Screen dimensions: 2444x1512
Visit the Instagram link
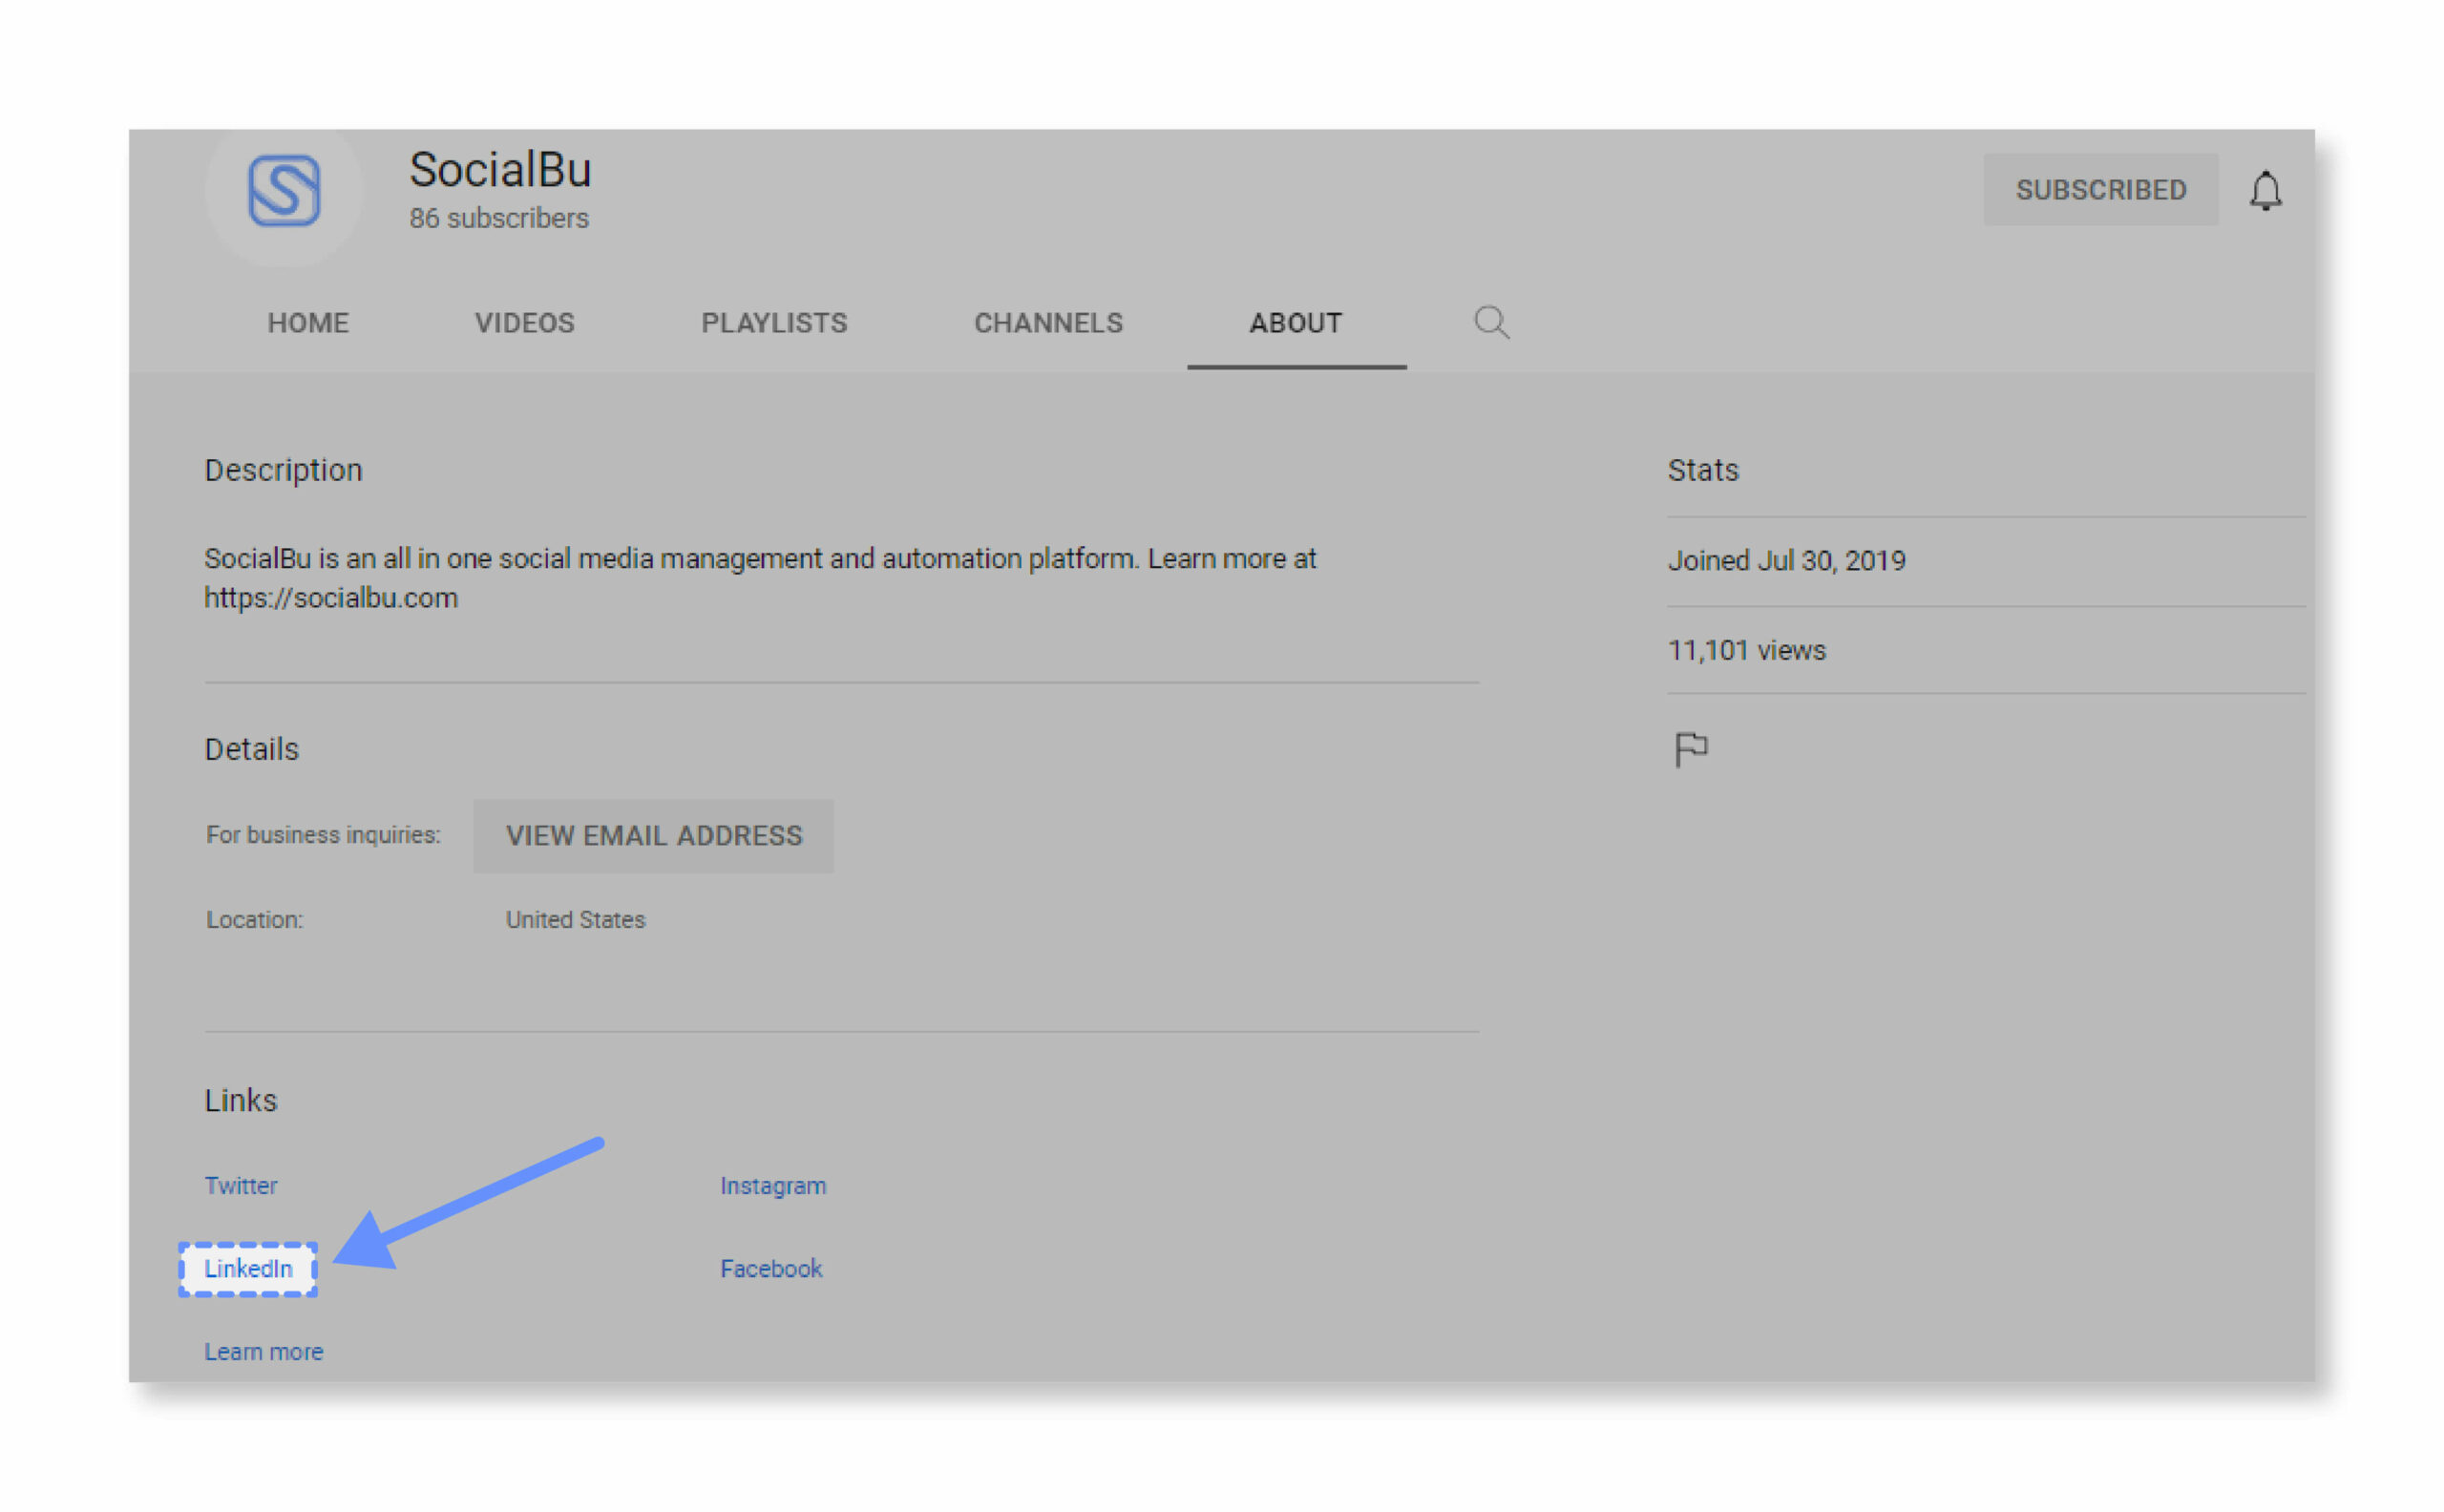[x=773, y=1185]
